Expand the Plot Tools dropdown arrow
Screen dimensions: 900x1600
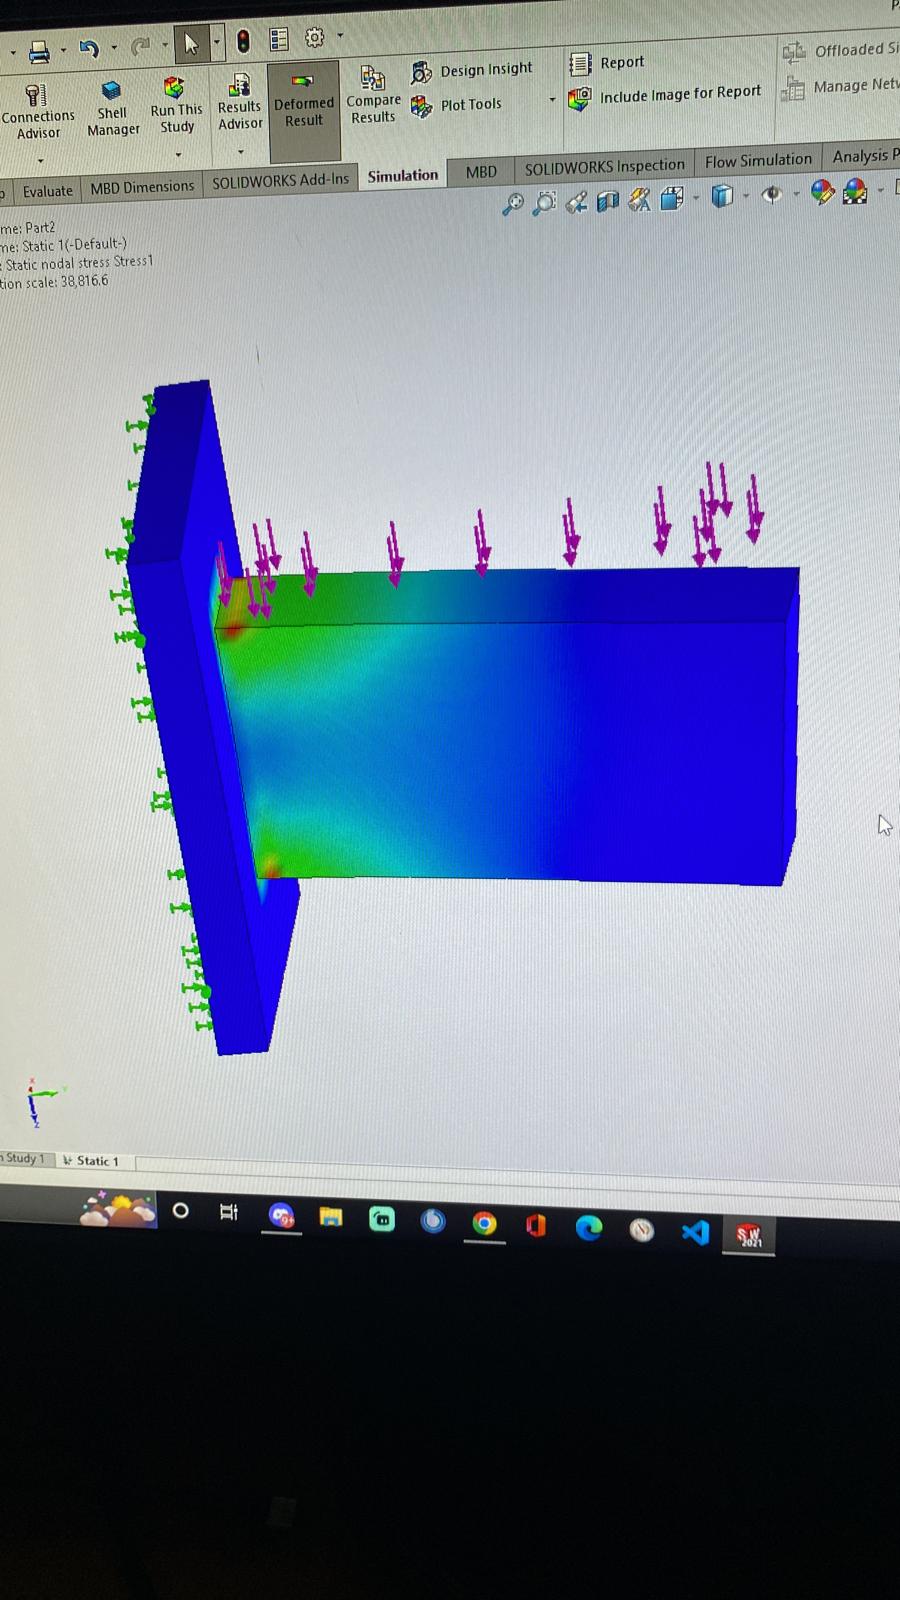click(552, 100)
